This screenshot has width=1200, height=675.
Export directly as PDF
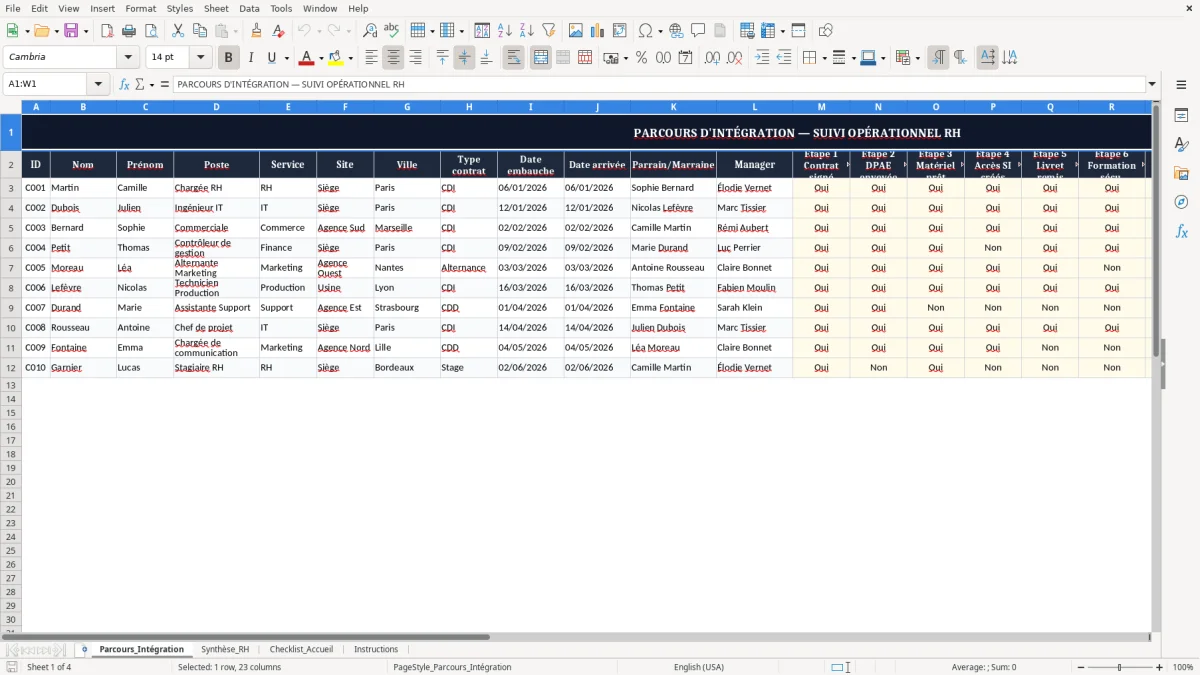coord(107,31)
